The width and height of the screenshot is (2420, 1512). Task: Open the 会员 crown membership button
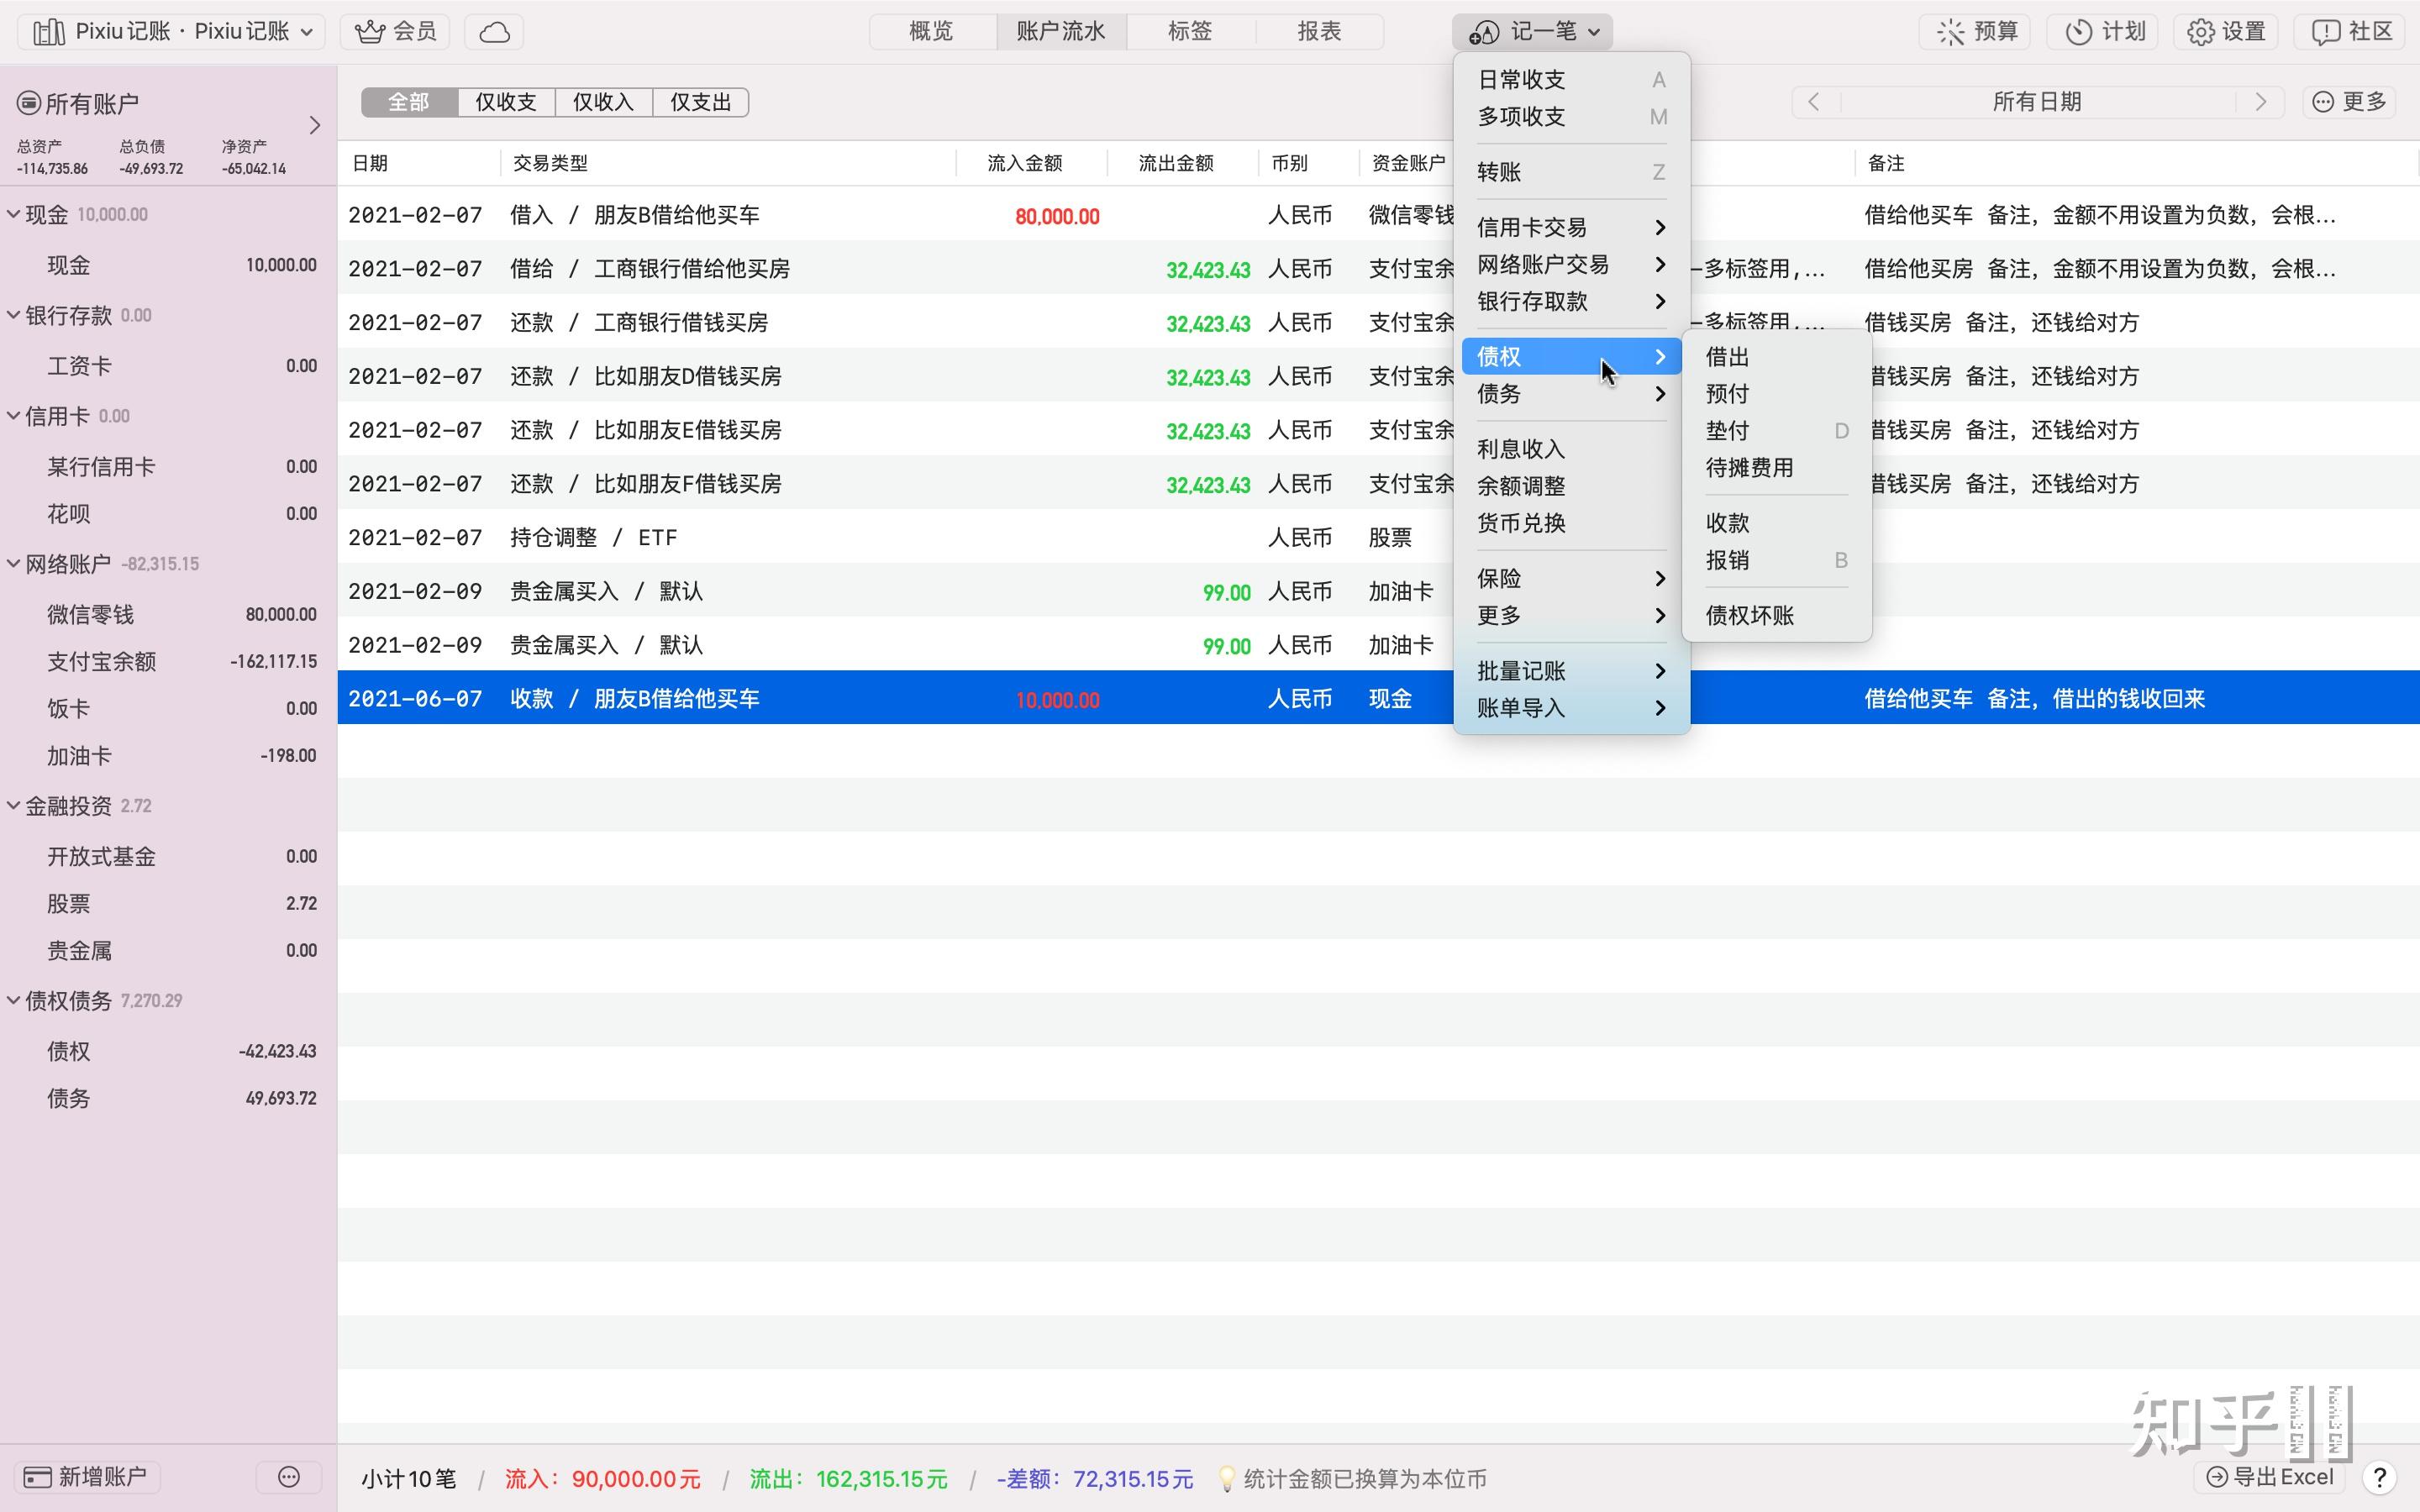click(x=395, y=32)
